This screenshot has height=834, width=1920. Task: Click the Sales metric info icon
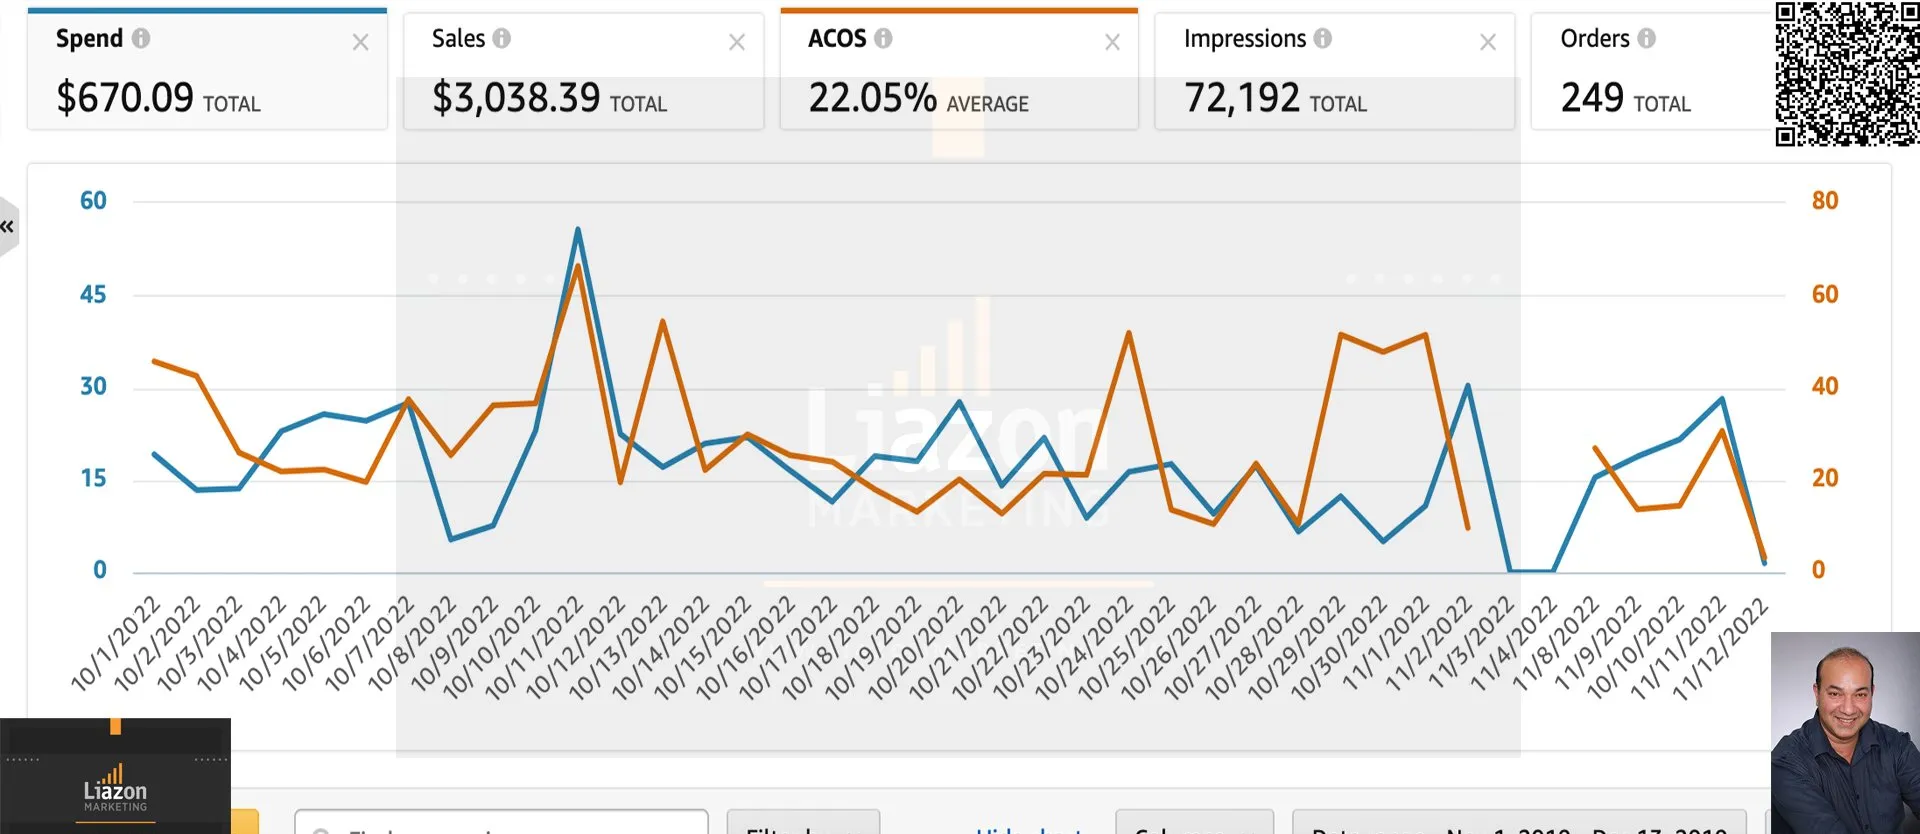(502, 38)
